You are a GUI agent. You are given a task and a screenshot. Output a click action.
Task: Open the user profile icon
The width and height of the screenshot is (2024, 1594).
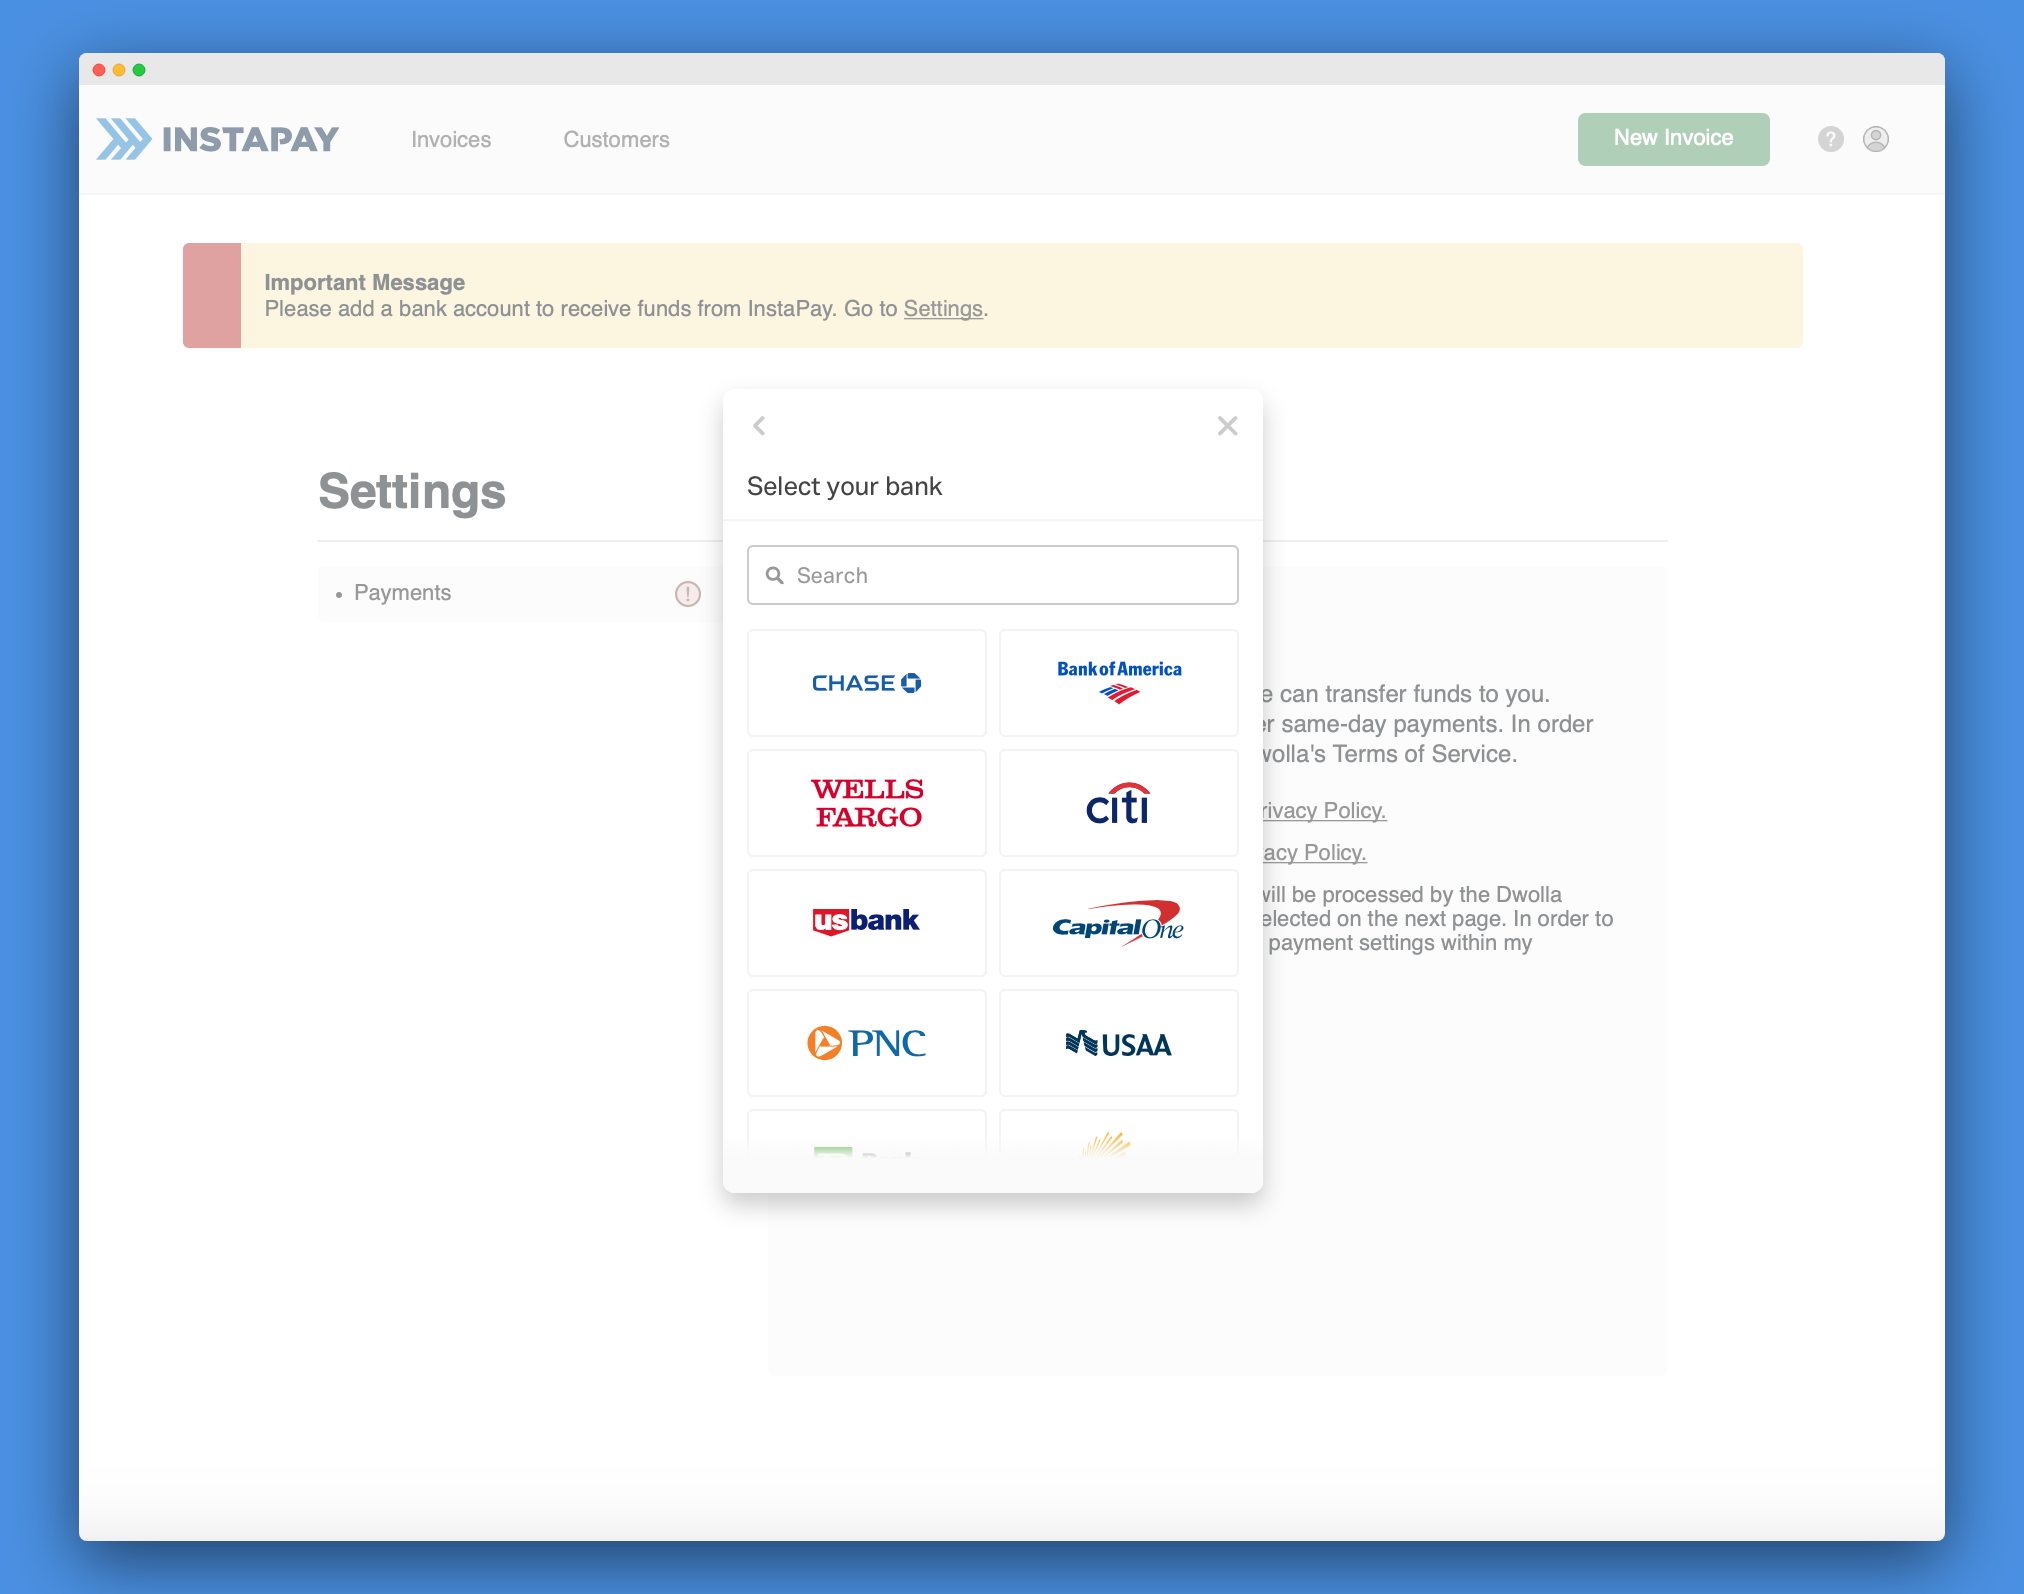coord(1876,139)
